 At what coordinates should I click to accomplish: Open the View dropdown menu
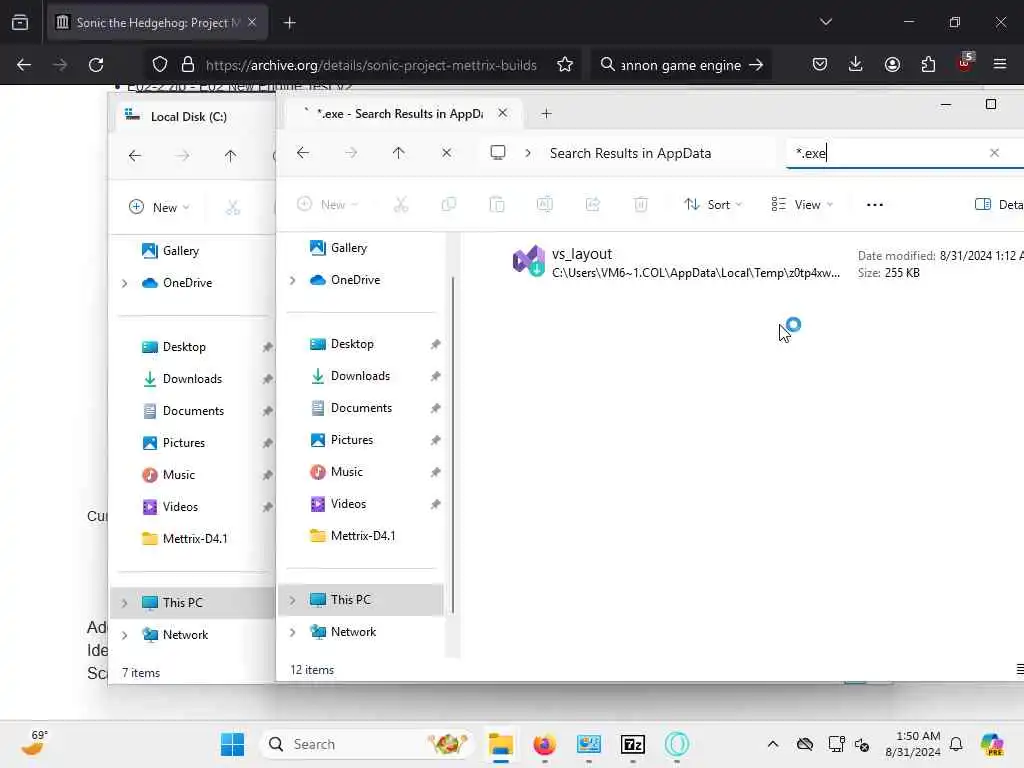[802, 204]
